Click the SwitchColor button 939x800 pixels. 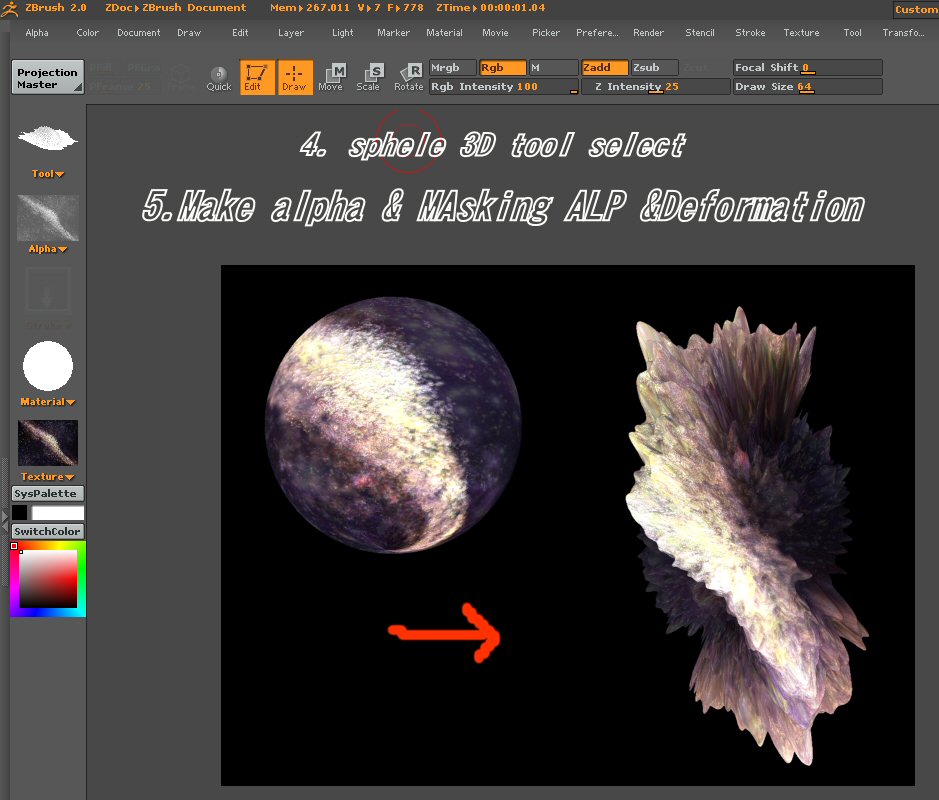47,531
